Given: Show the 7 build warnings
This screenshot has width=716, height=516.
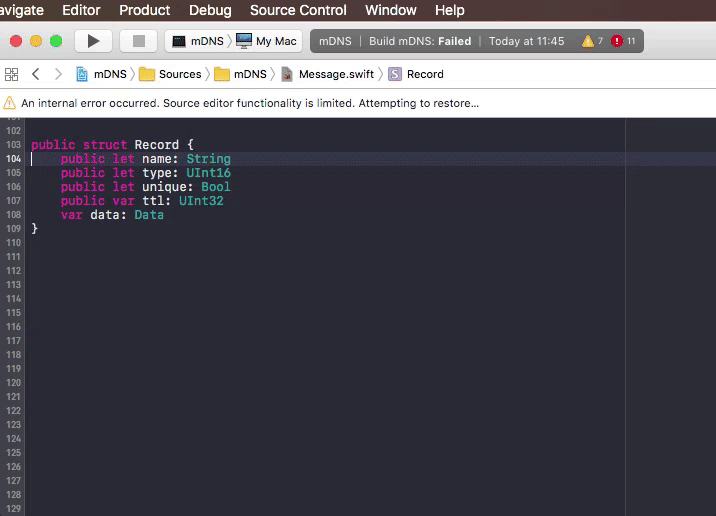Looking at the screenshot, I should 592,41.
